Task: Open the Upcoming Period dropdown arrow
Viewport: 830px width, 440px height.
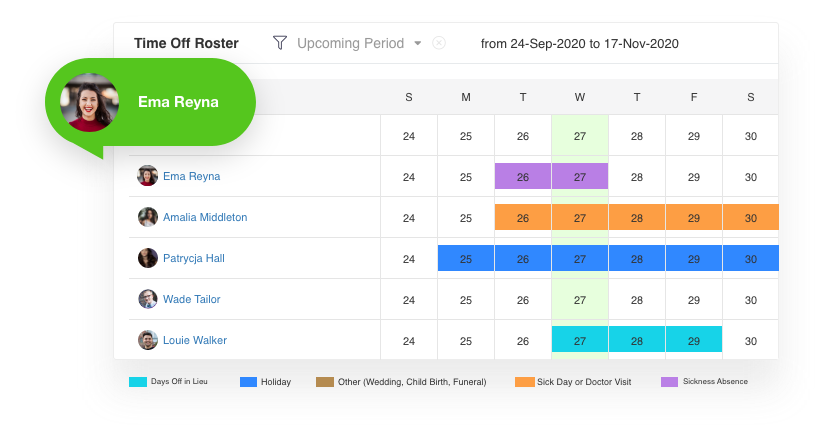Action: pyautogui.click(x=418, y=43)
